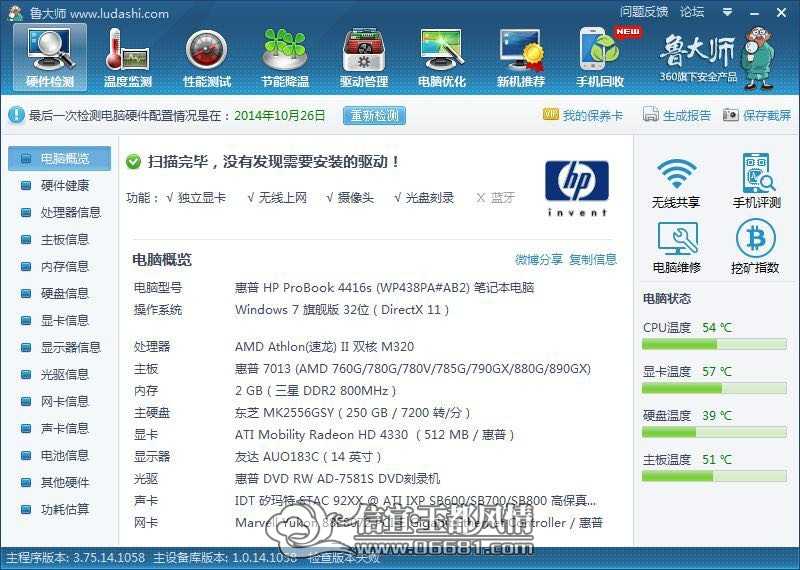Click the 惠普 HP ProBook 4416s model text

tap(384, 288)
